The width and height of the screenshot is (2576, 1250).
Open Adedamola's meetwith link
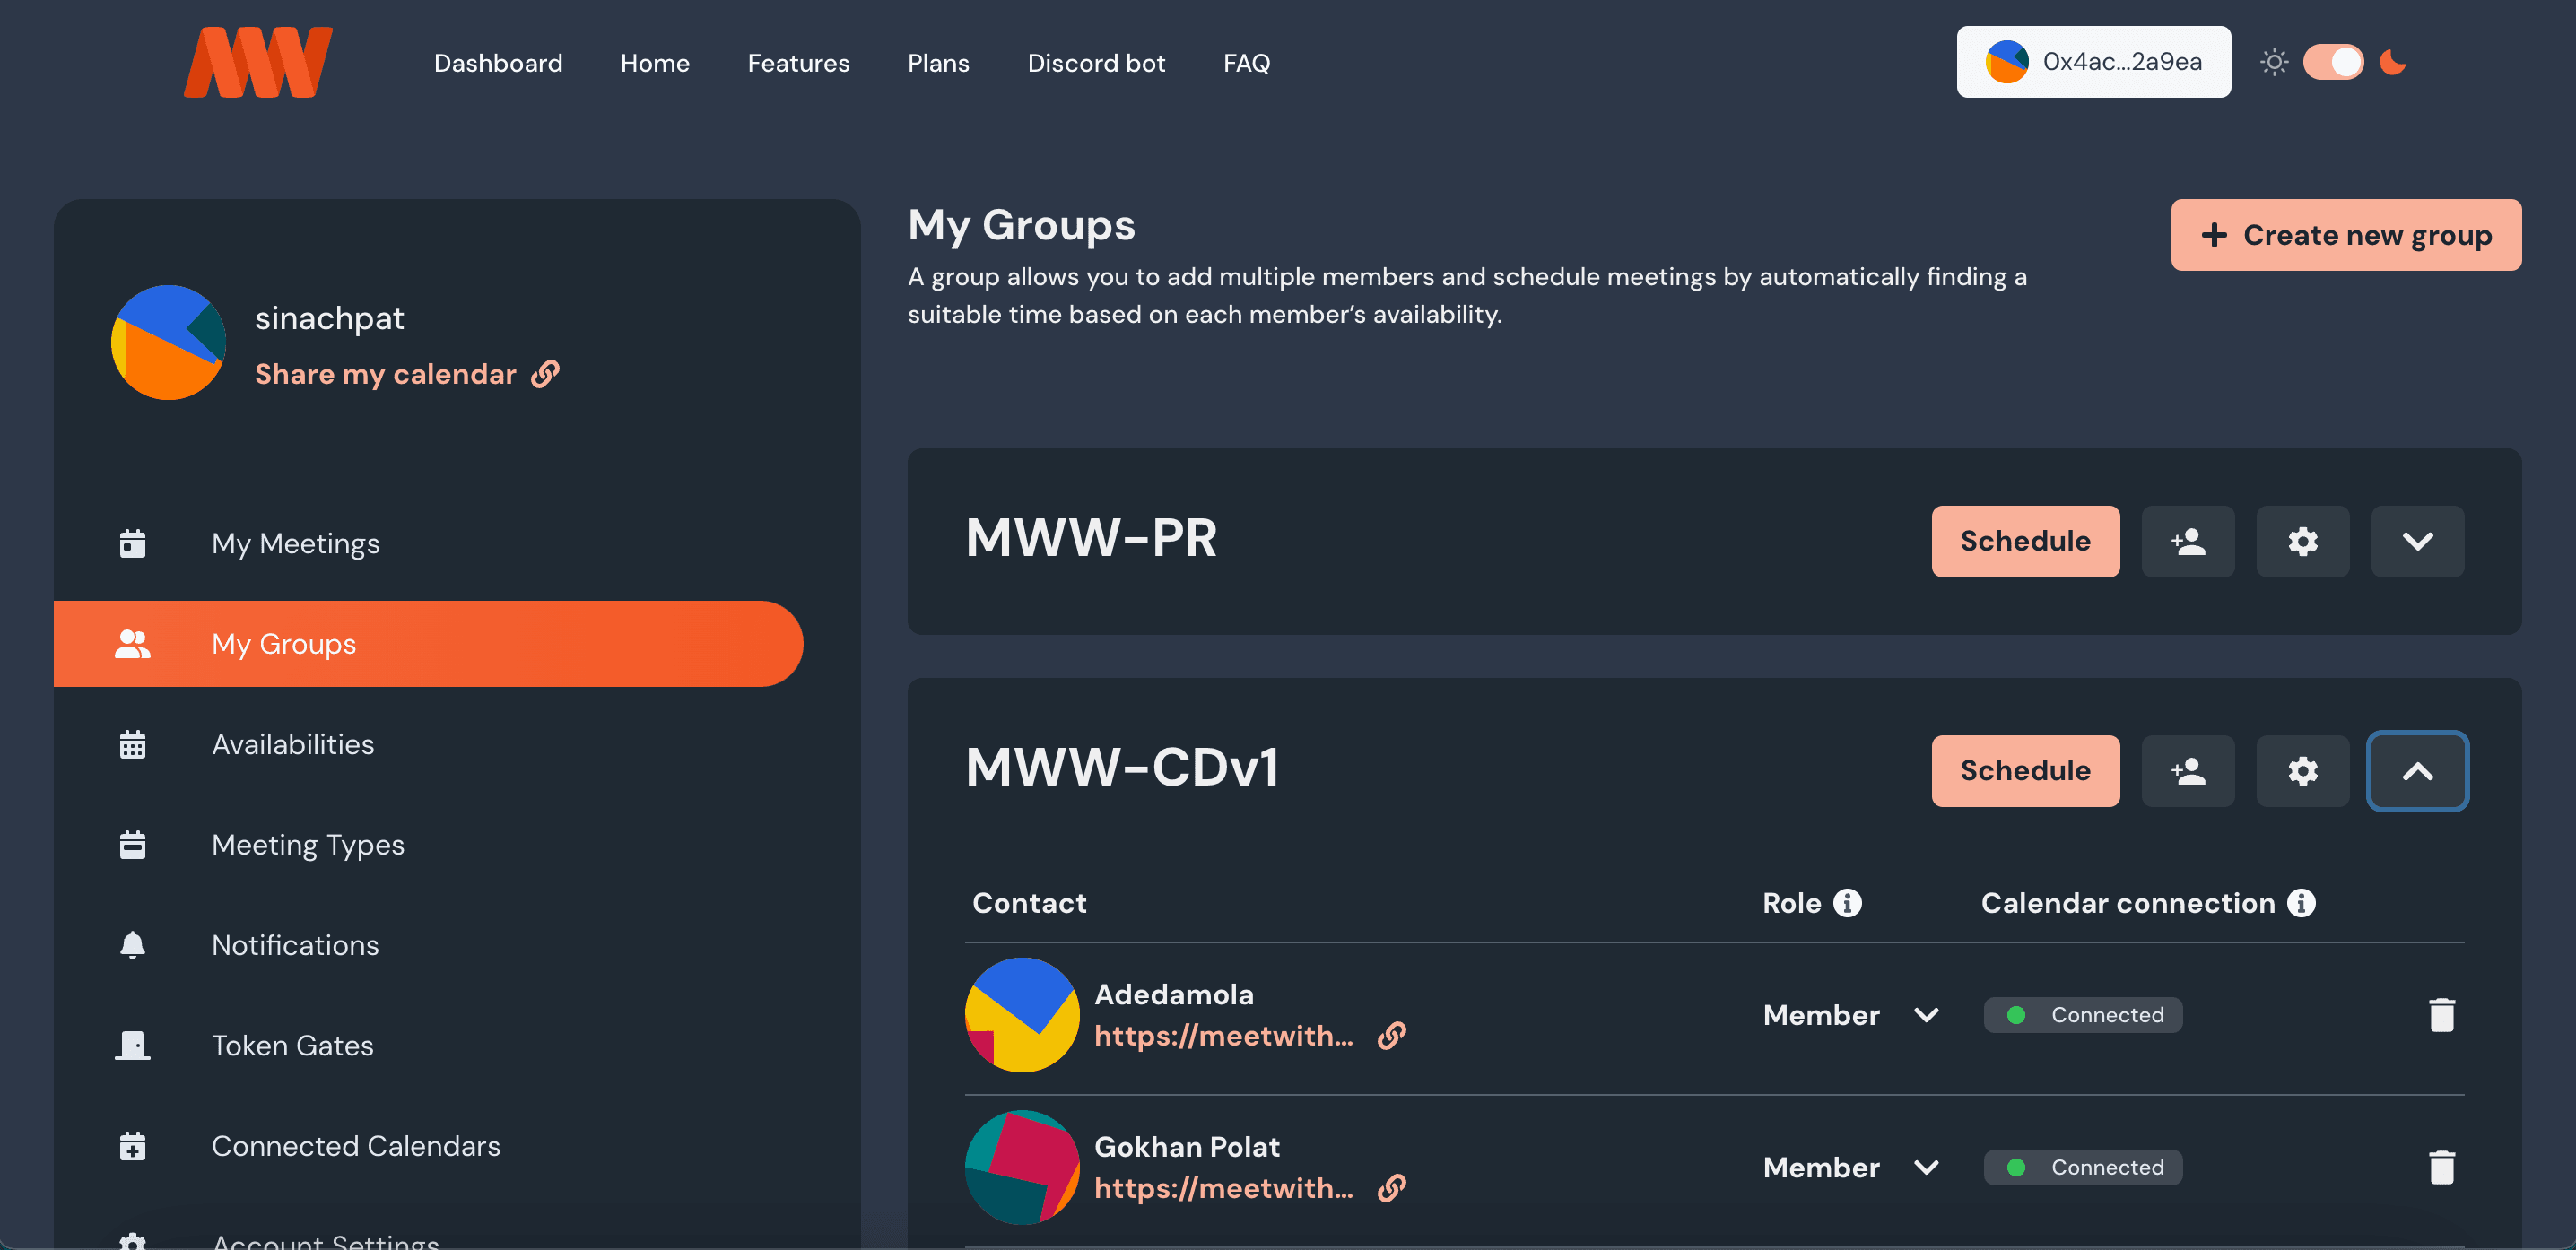pyautogui.click(x=1223, y=1035)
